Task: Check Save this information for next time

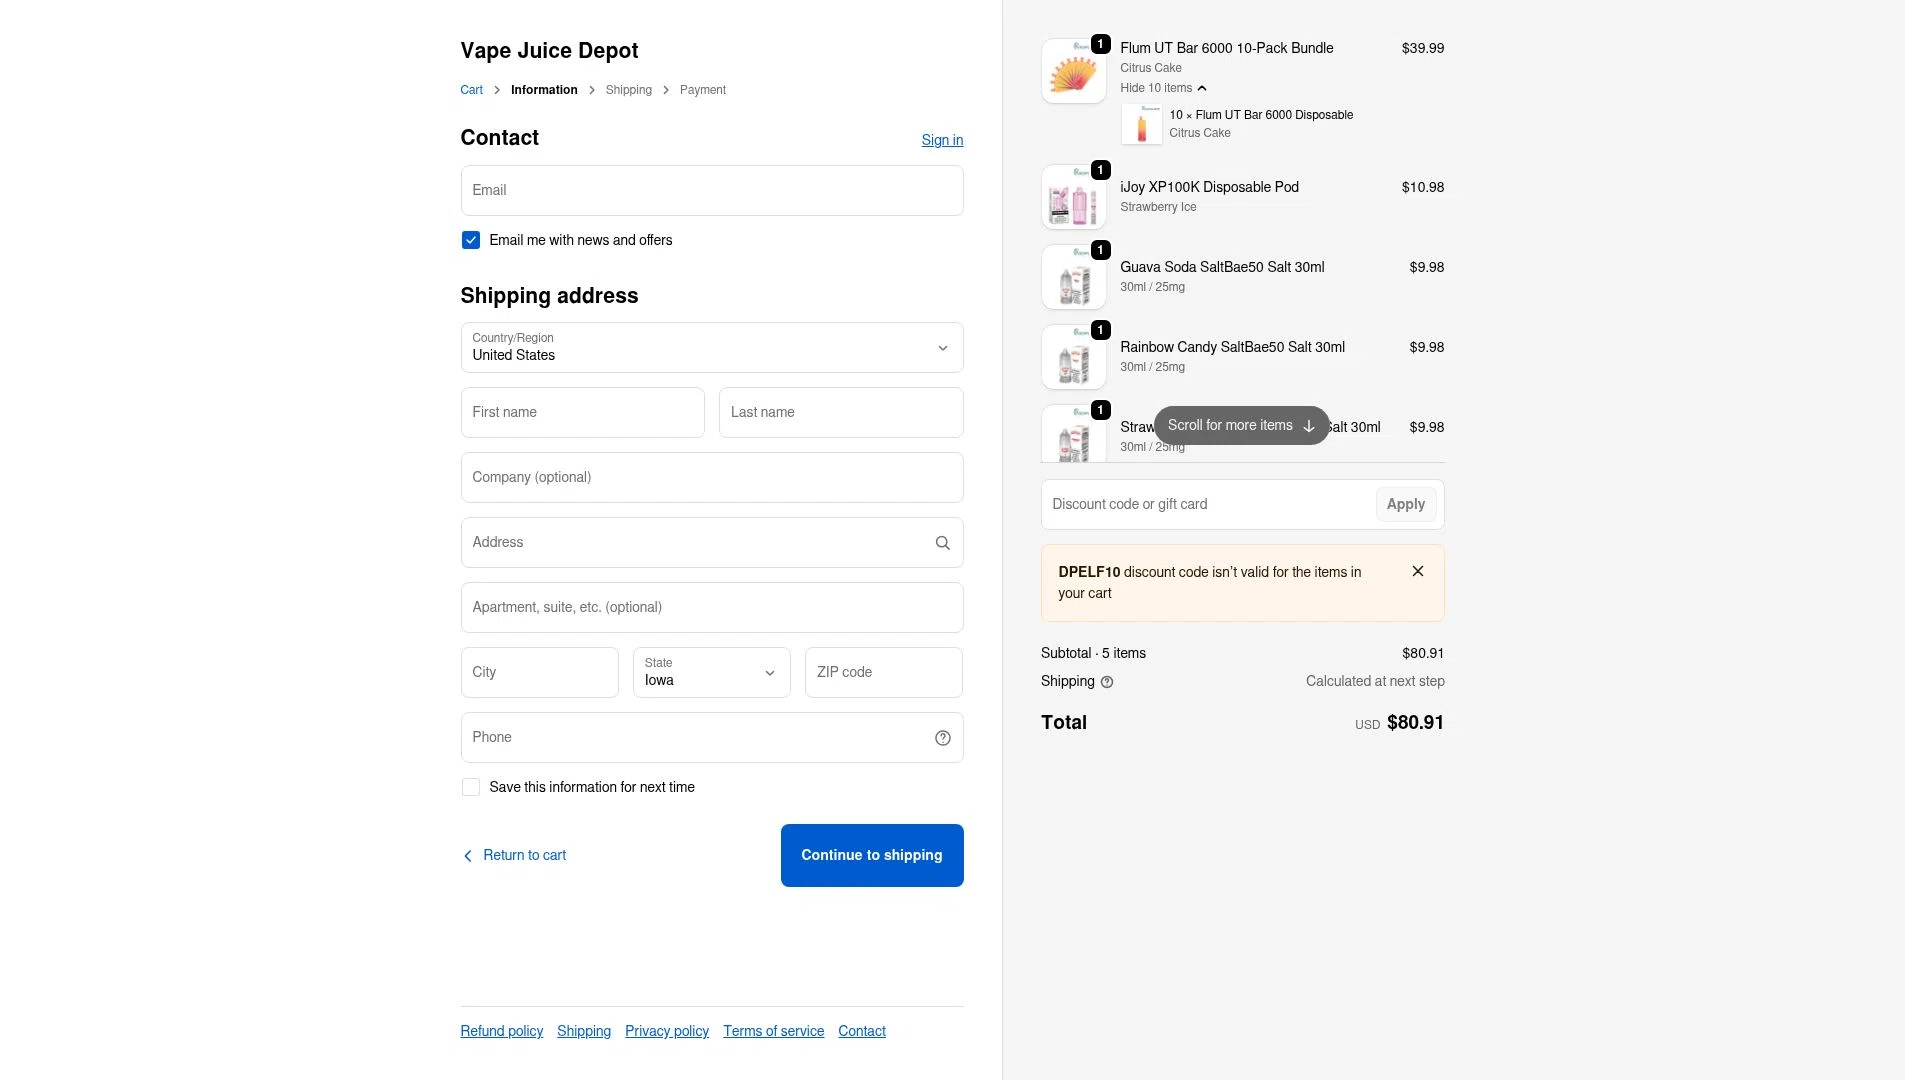Action: [470, 787]
